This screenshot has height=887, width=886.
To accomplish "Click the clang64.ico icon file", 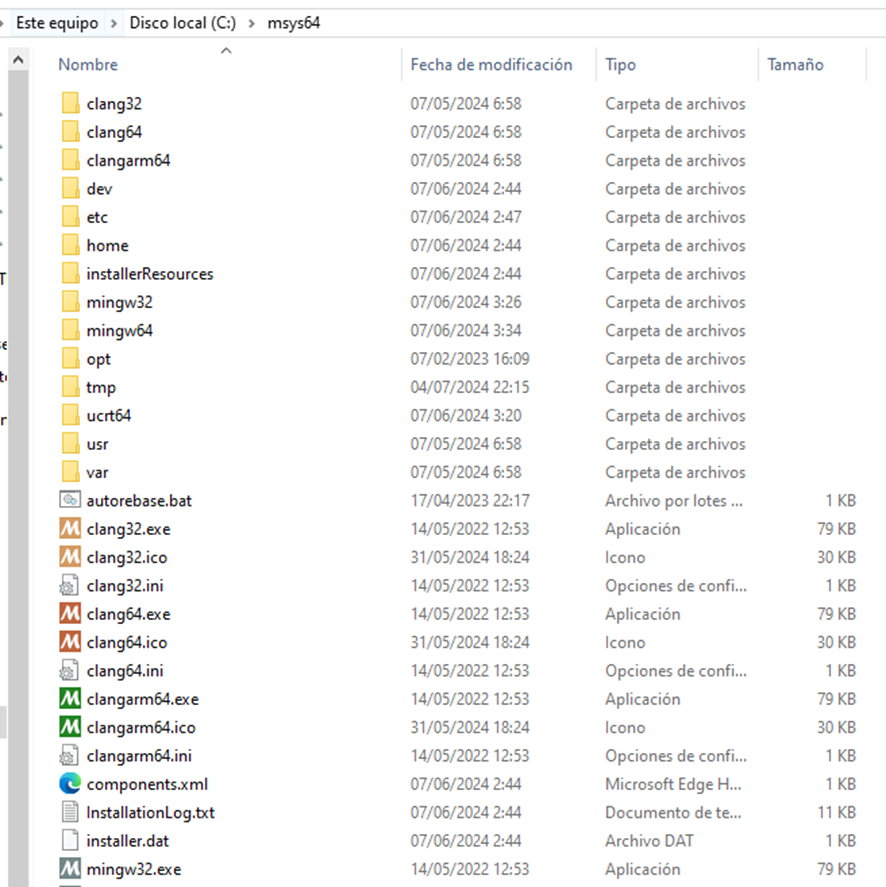I will point(126,642).
